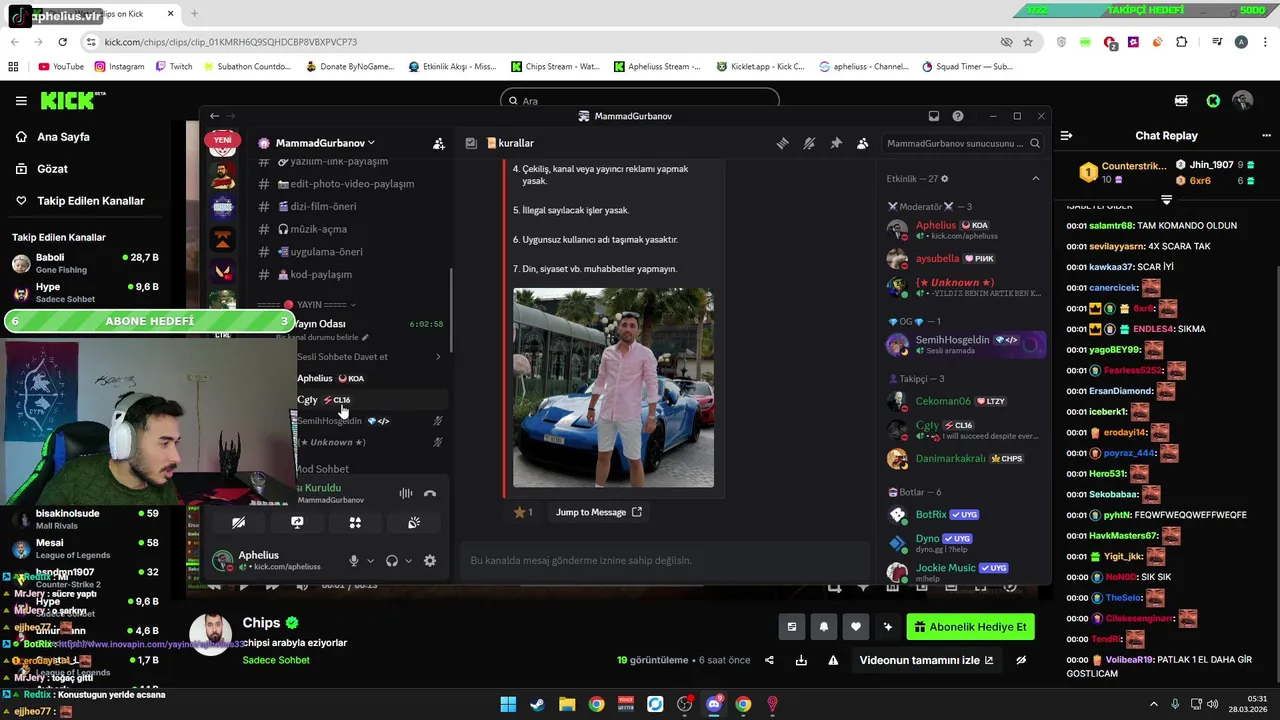Collapse Chat Replay panel arrow icon
This screenshot has height=720, width=1280.
1066,136
